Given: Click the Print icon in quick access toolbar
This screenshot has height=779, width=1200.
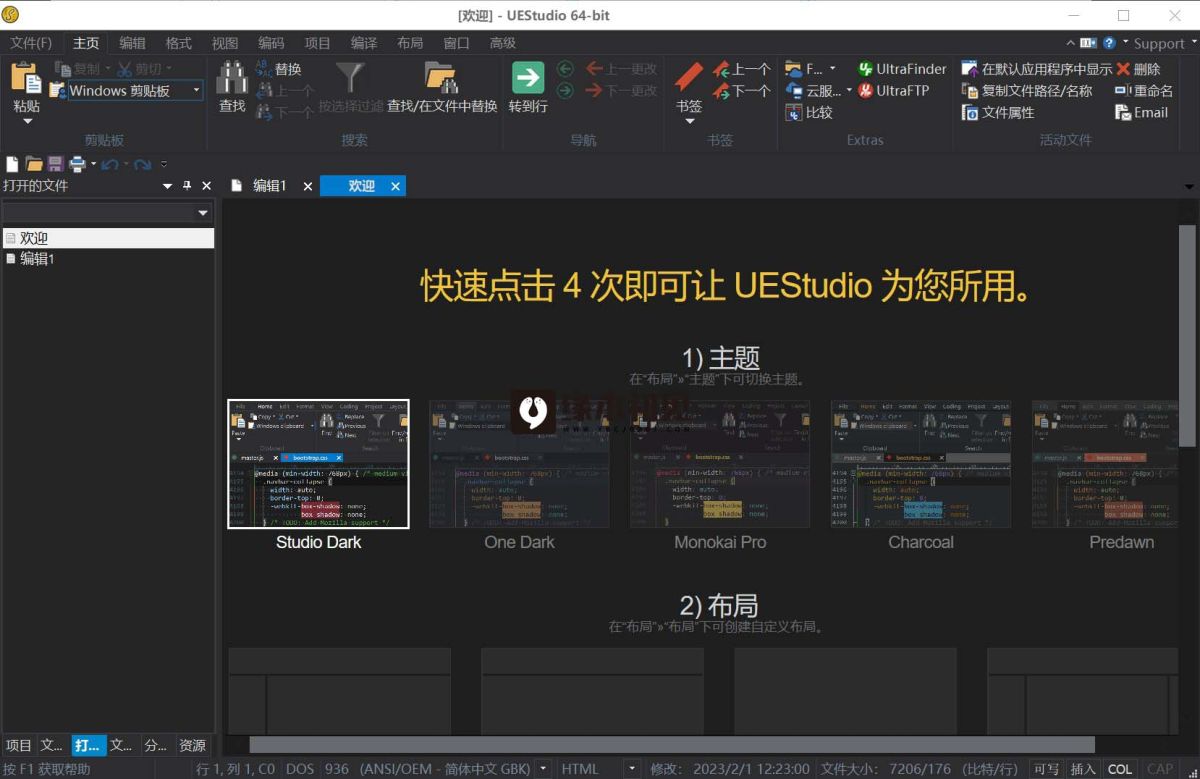Looking at the screenshot, I should (x=77, y=164).
